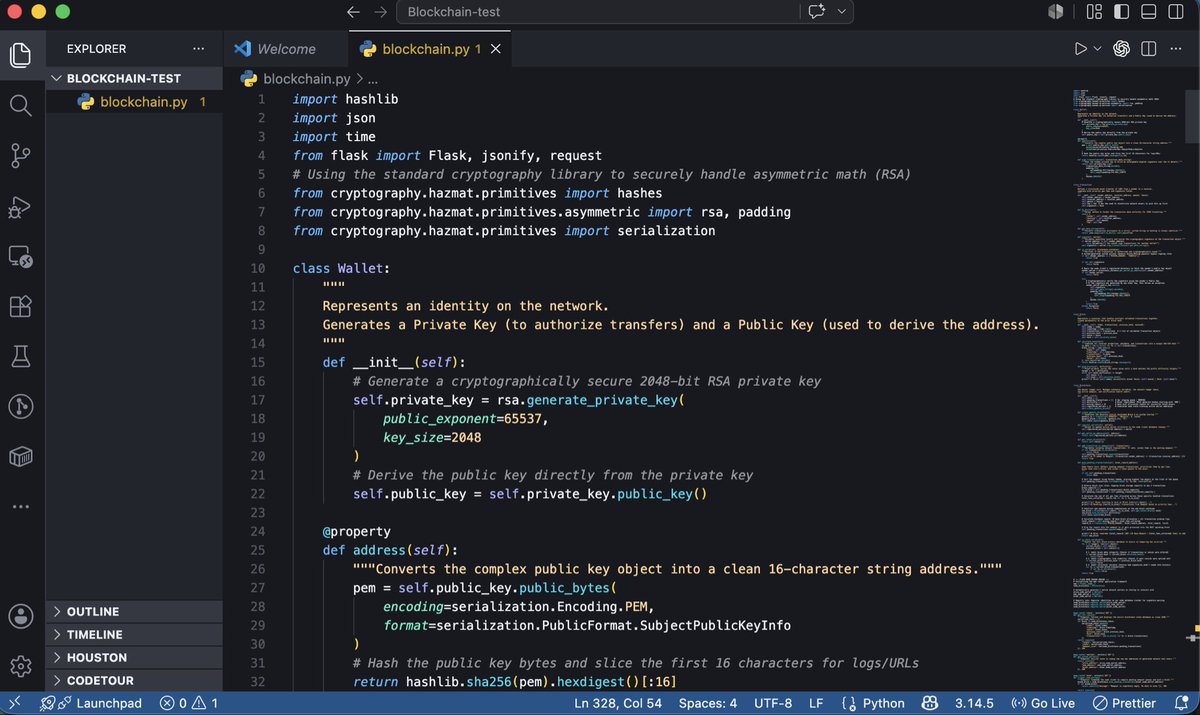Go forward with the right arrow

(x=380, y=12)
